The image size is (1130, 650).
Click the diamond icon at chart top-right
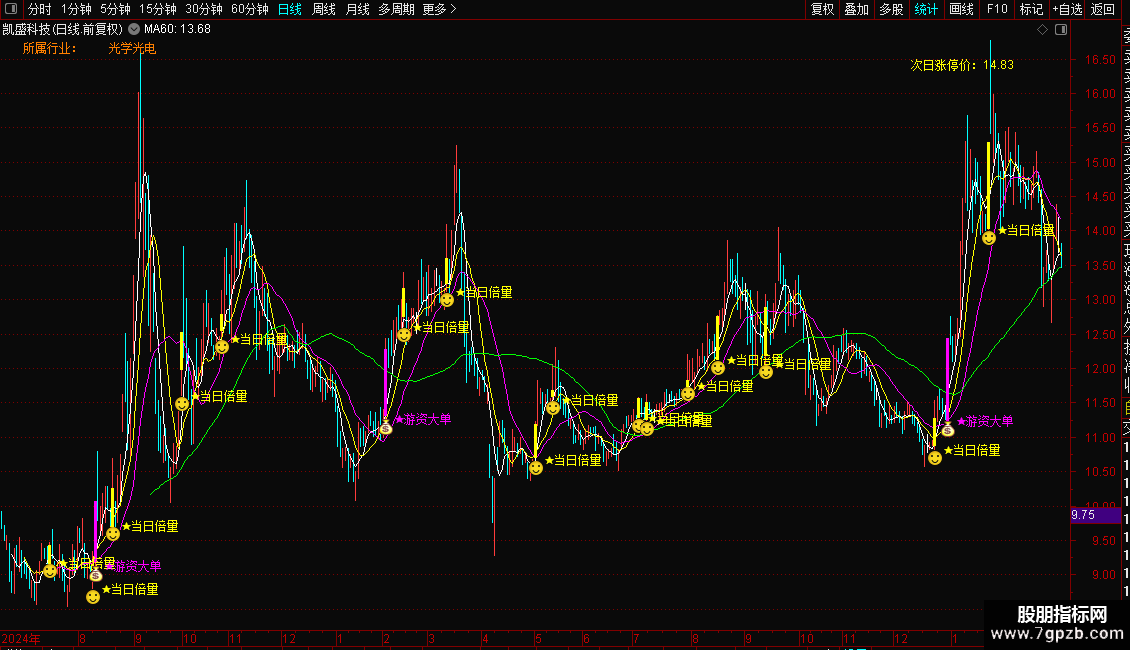[1042, 30]
